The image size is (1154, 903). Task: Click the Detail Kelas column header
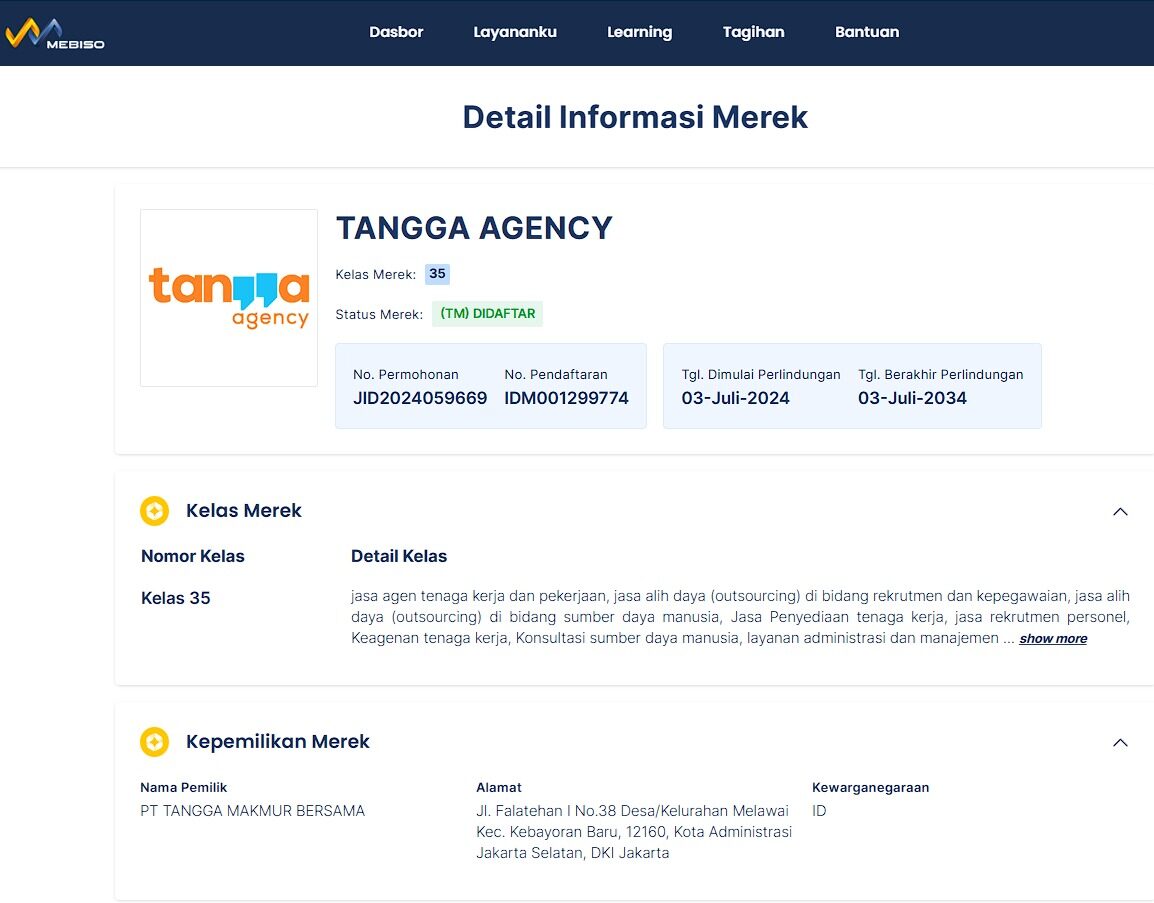(x=399, y=556)
